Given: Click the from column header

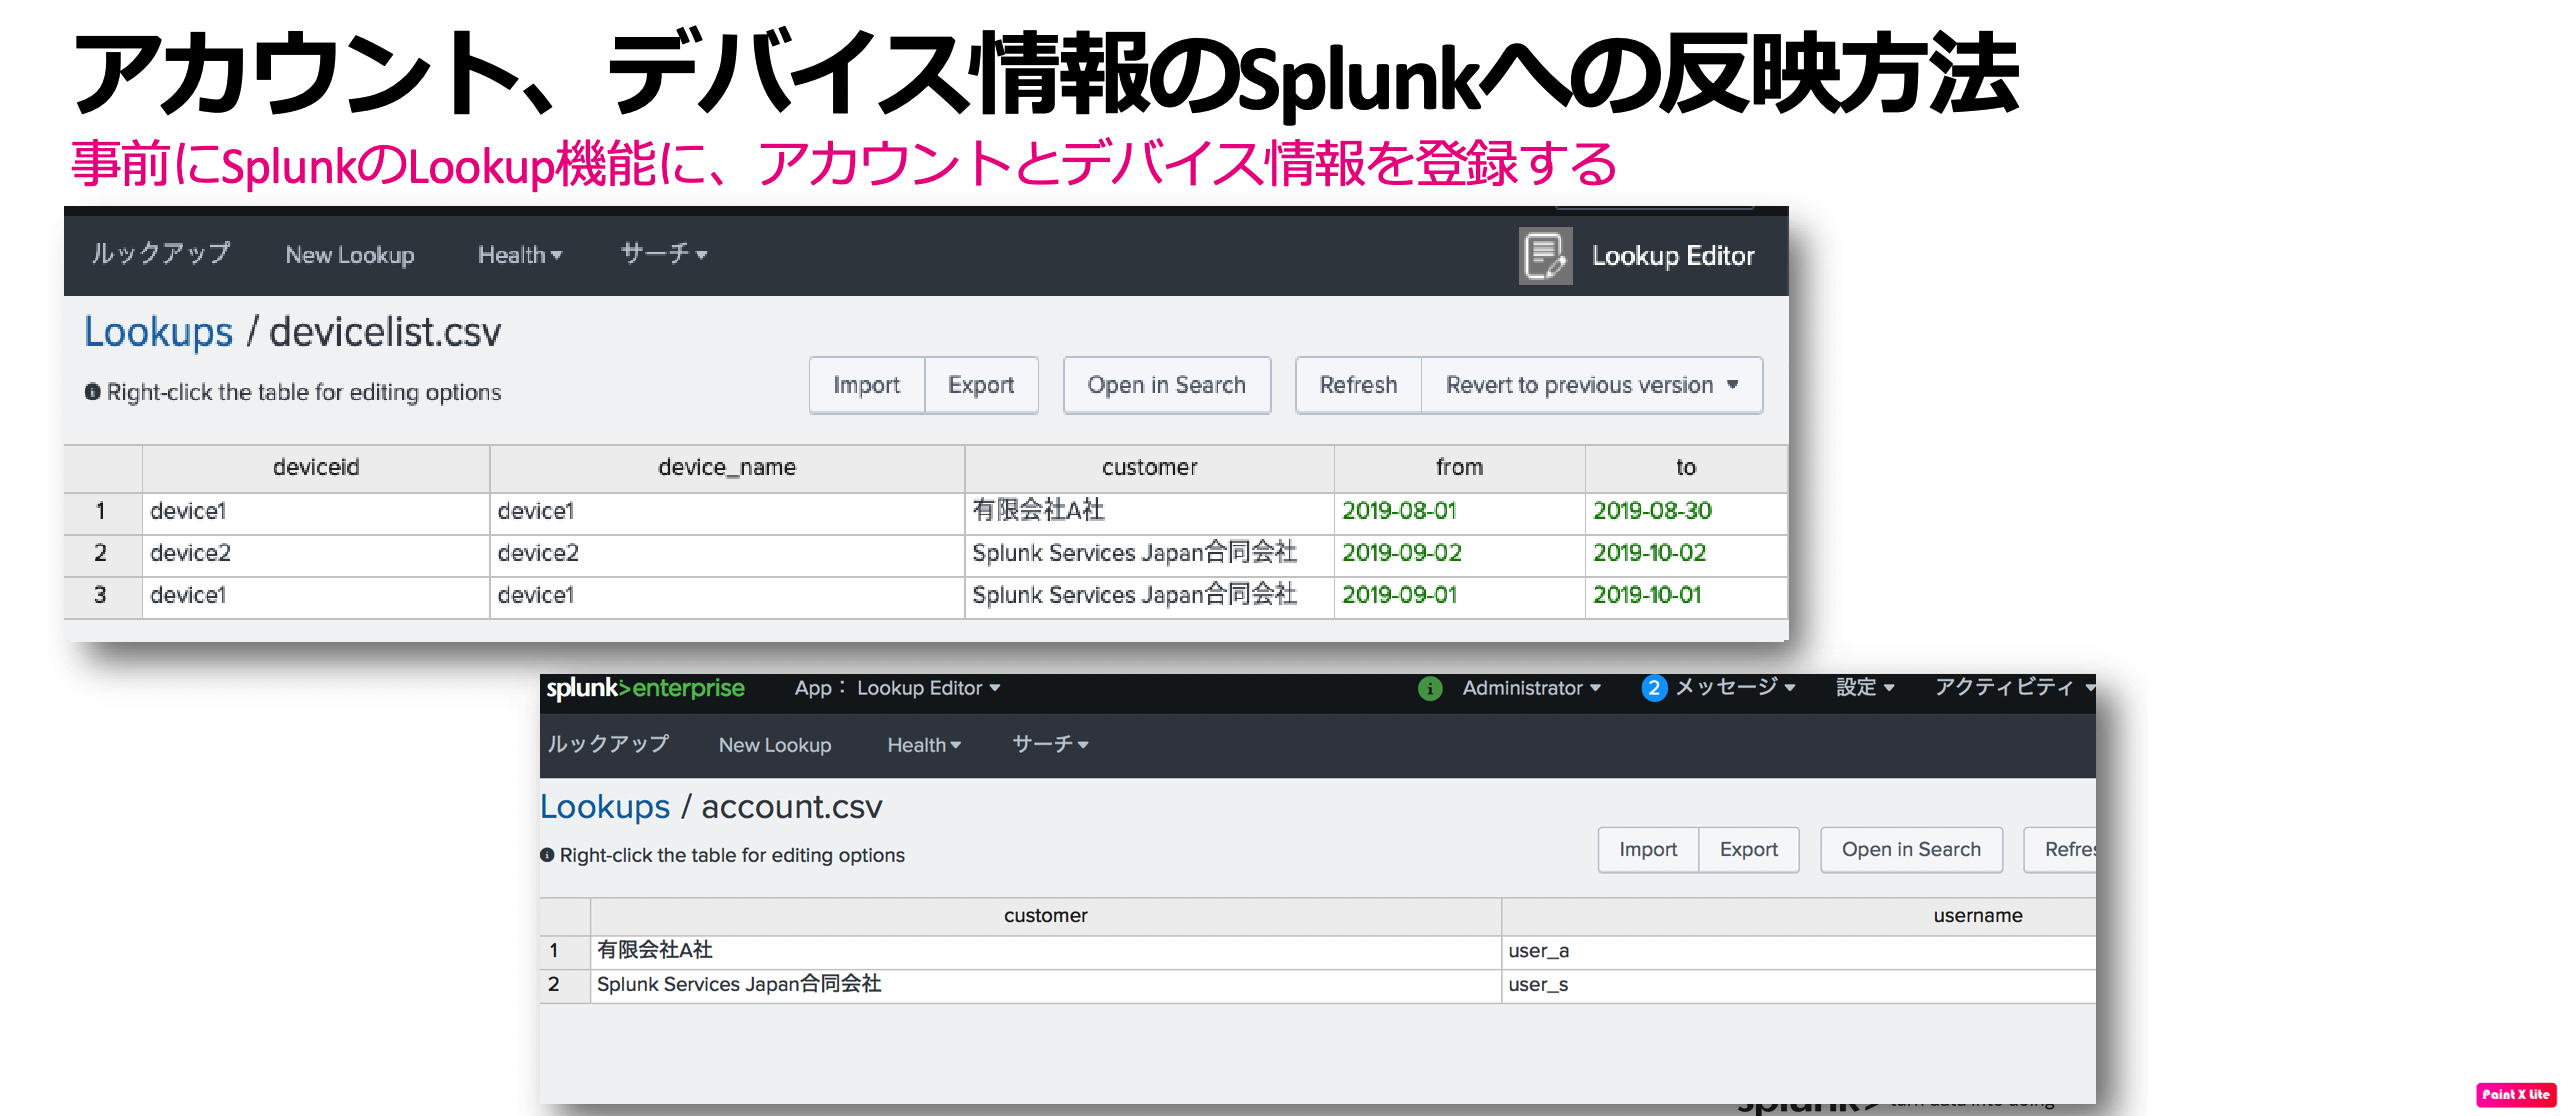Looking at the screenshot, I should [1459, 468].
